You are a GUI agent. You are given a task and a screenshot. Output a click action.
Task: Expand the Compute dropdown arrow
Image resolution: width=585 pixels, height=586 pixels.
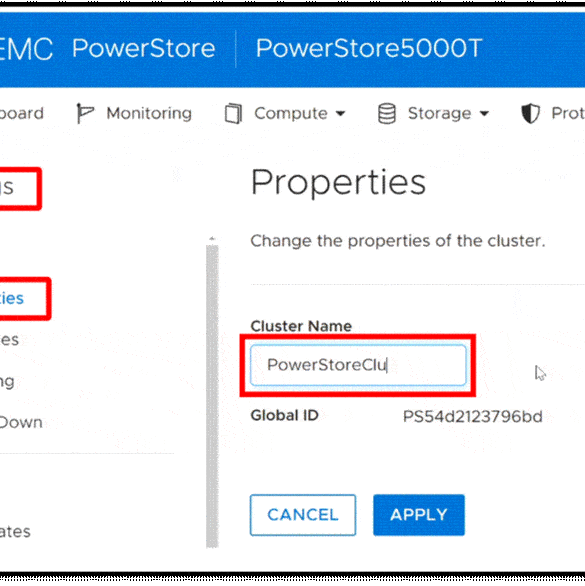340,113
